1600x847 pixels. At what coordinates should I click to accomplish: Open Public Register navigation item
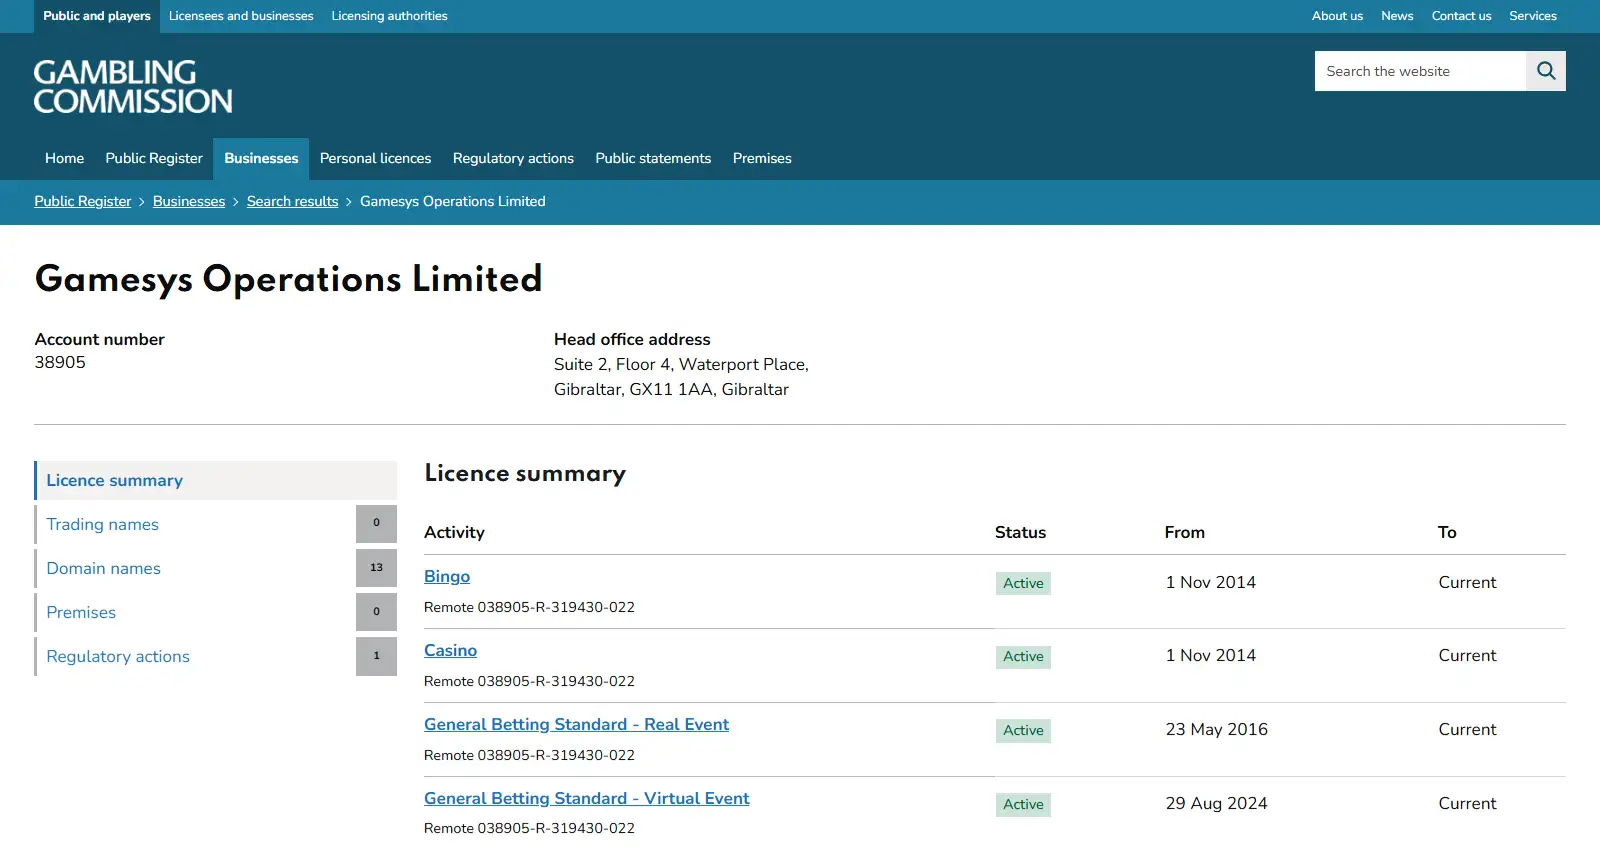pyautogui.click(x=154, y=158)
